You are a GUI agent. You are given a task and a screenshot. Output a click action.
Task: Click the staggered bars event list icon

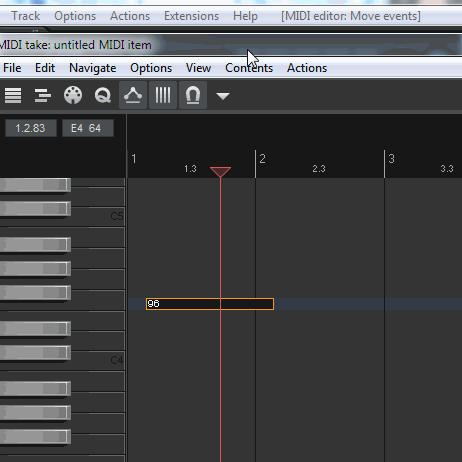43,95
